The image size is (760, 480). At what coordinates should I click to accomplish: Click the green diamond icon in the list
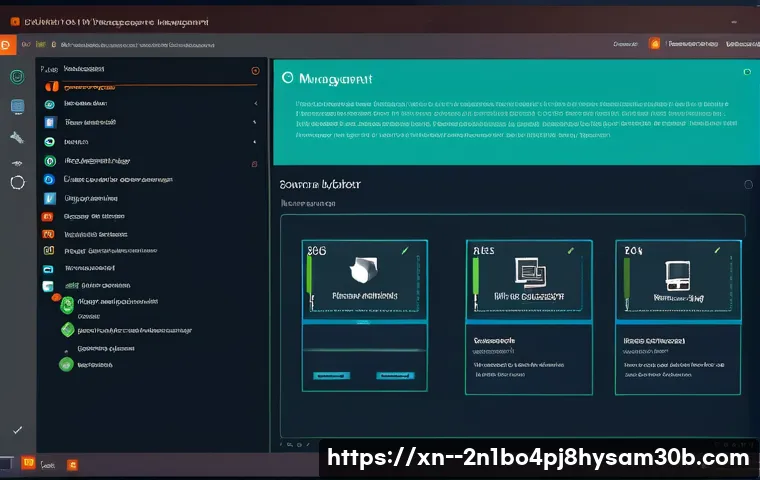pos(67,329)
